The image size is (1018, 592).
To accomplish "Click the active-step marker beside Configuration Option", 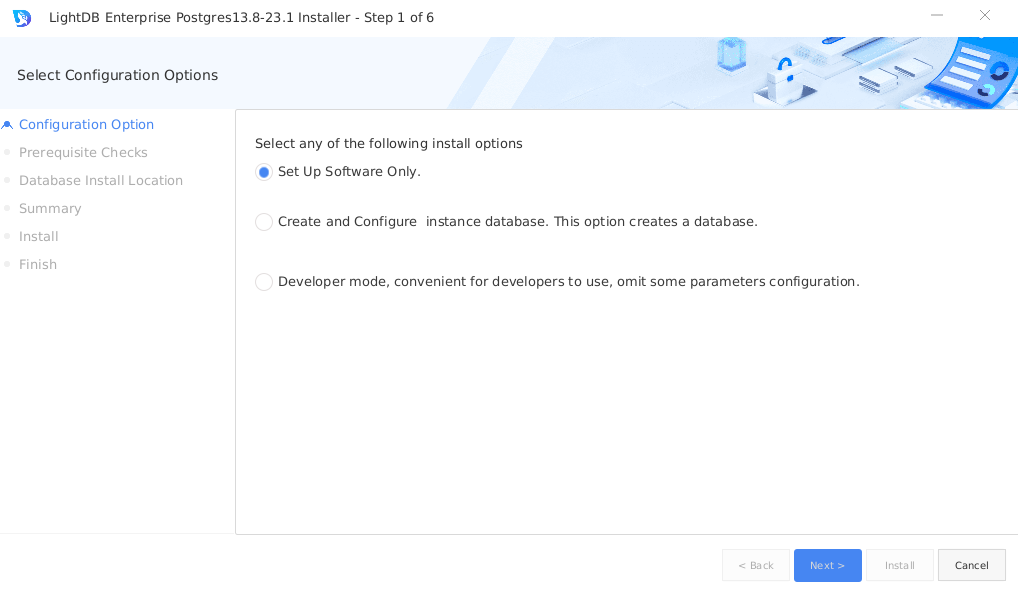I will pyautogui.click(x=7, y=125).
